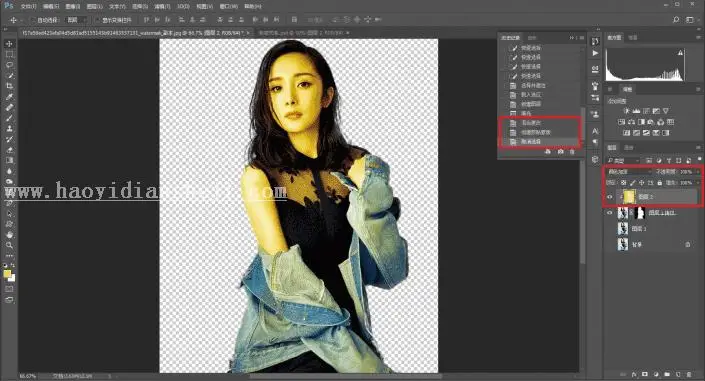Click the background color swatch
Screen dimensions: 705x381
tap(13, 278)
